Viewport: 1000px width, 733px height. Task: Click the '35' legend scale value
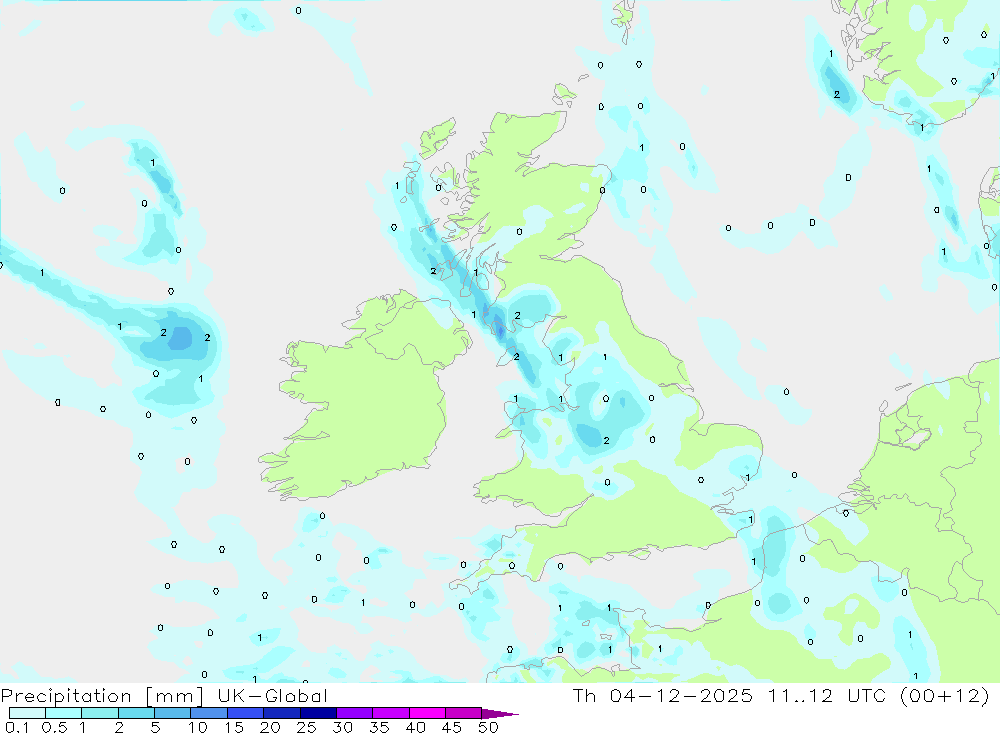click(379, 727)
